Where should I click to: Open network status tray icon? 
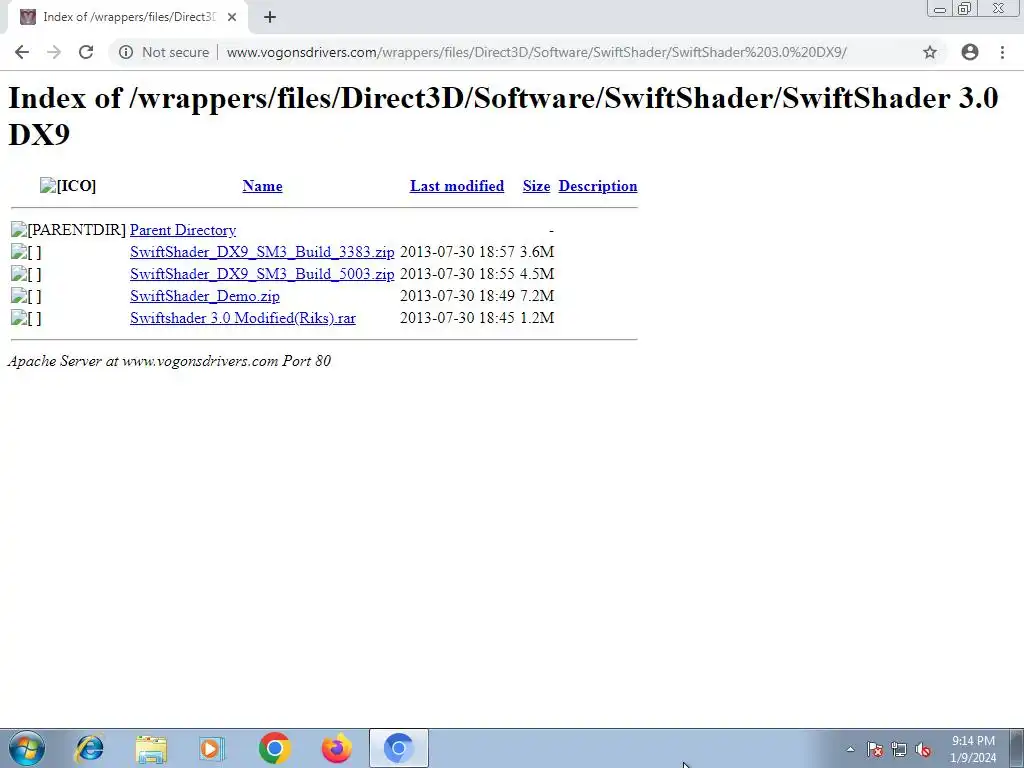(x=899, y=749)
